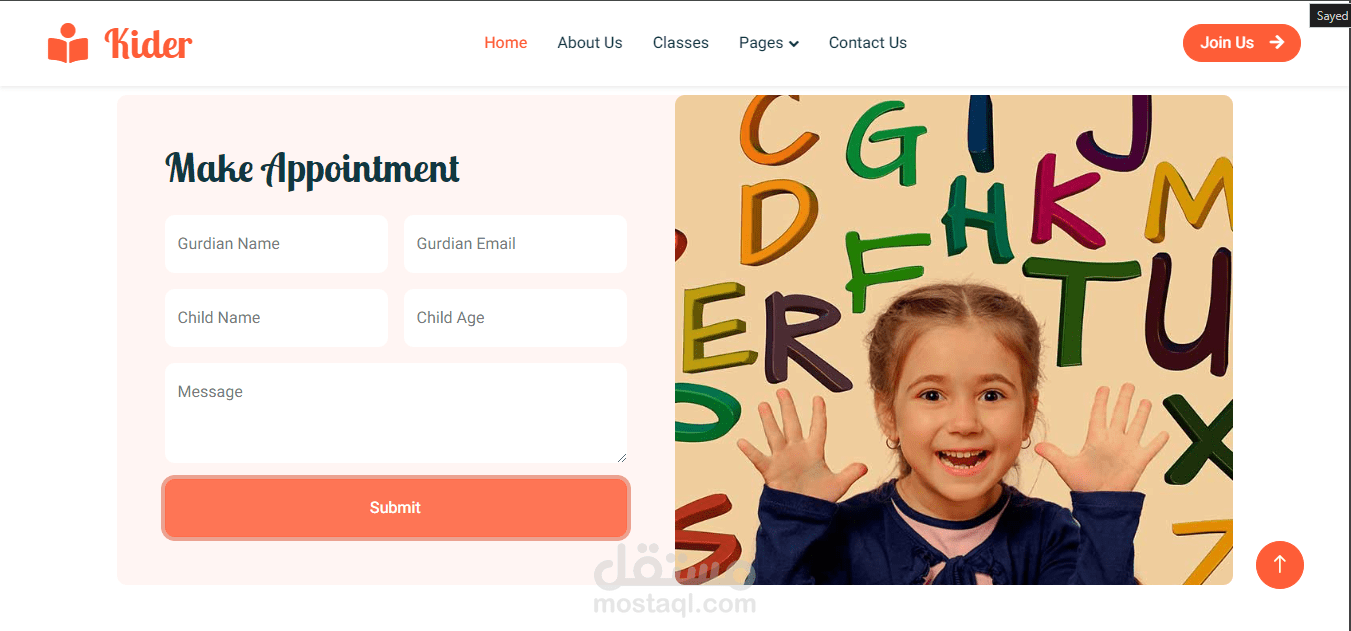Submit the appointment form
1351x631 pixels.
(x=396, y=508)
